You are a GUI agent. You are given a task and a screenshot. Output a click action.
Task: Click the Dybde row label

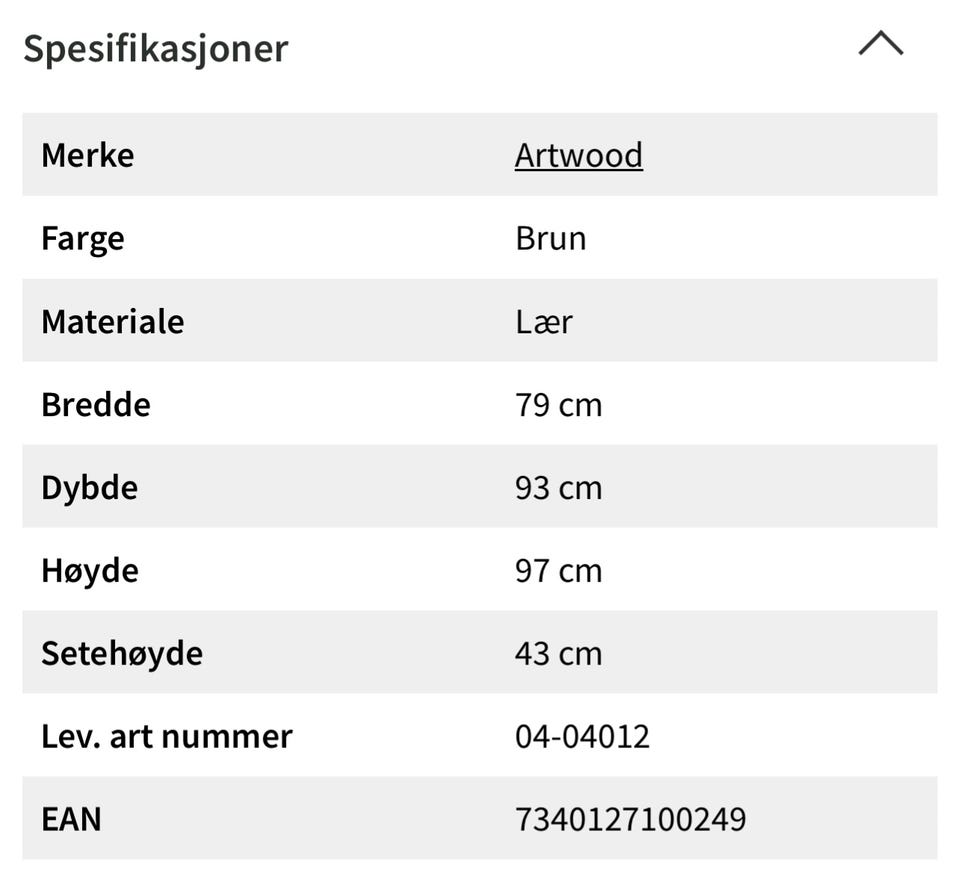tap(89, 489)
